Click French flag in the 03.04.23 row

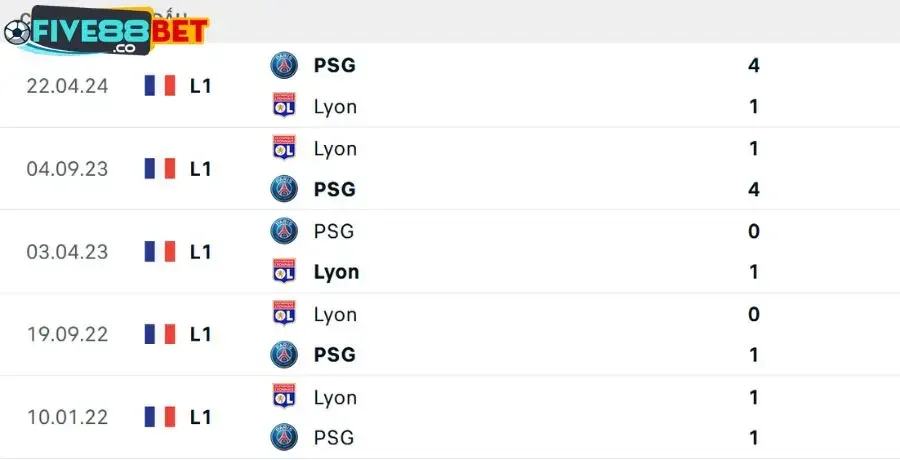[x=160, y=251]
